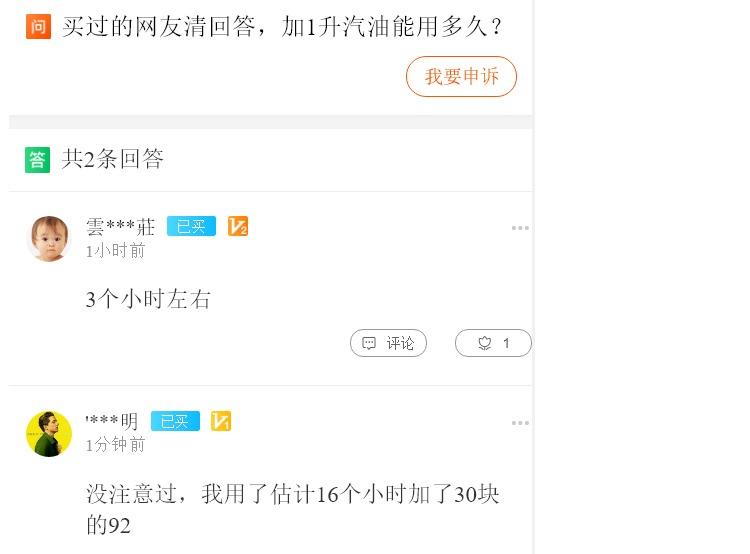Open the profile of username 雲***莊

click(120, 227)
